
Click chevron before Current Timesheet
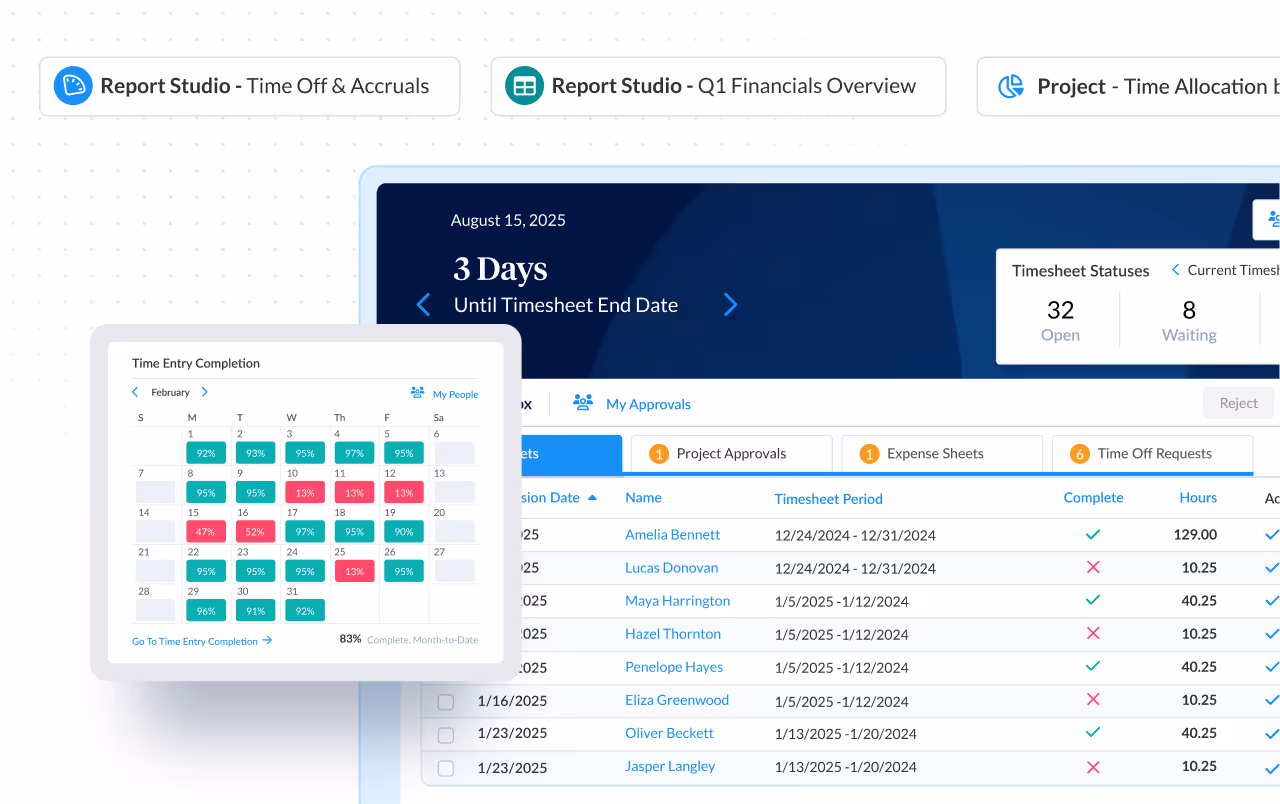tap(1176, 270)
